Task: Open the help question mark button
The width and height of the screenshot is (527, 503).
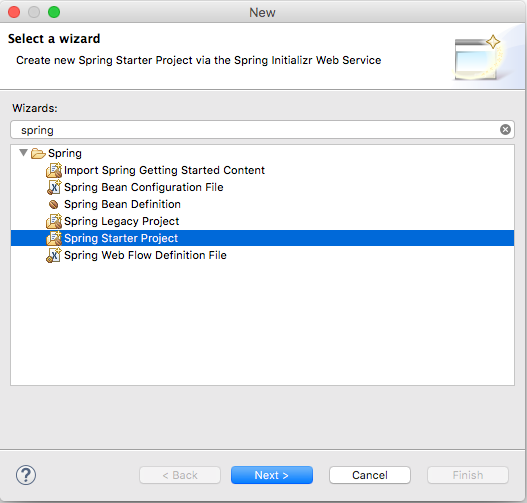Action: [26, 475]
